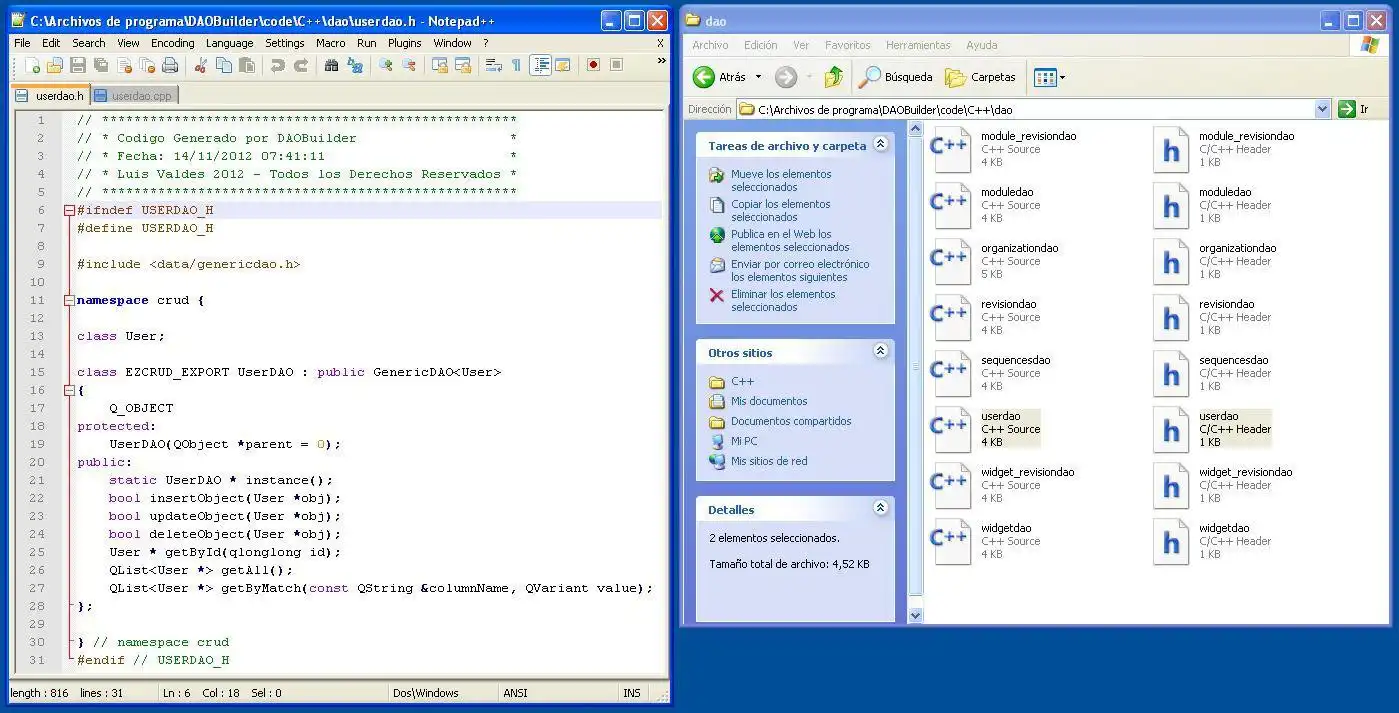Open the address bar dropdown arrow
This screenshot has height=713, width=1399.
[1322, 109]
